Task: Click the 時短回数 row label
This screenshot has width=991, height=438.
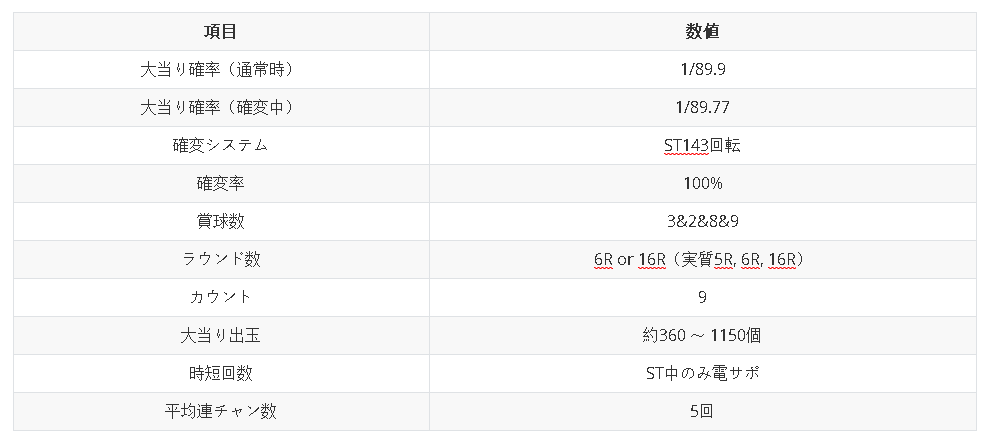Action: click(220, 374)
